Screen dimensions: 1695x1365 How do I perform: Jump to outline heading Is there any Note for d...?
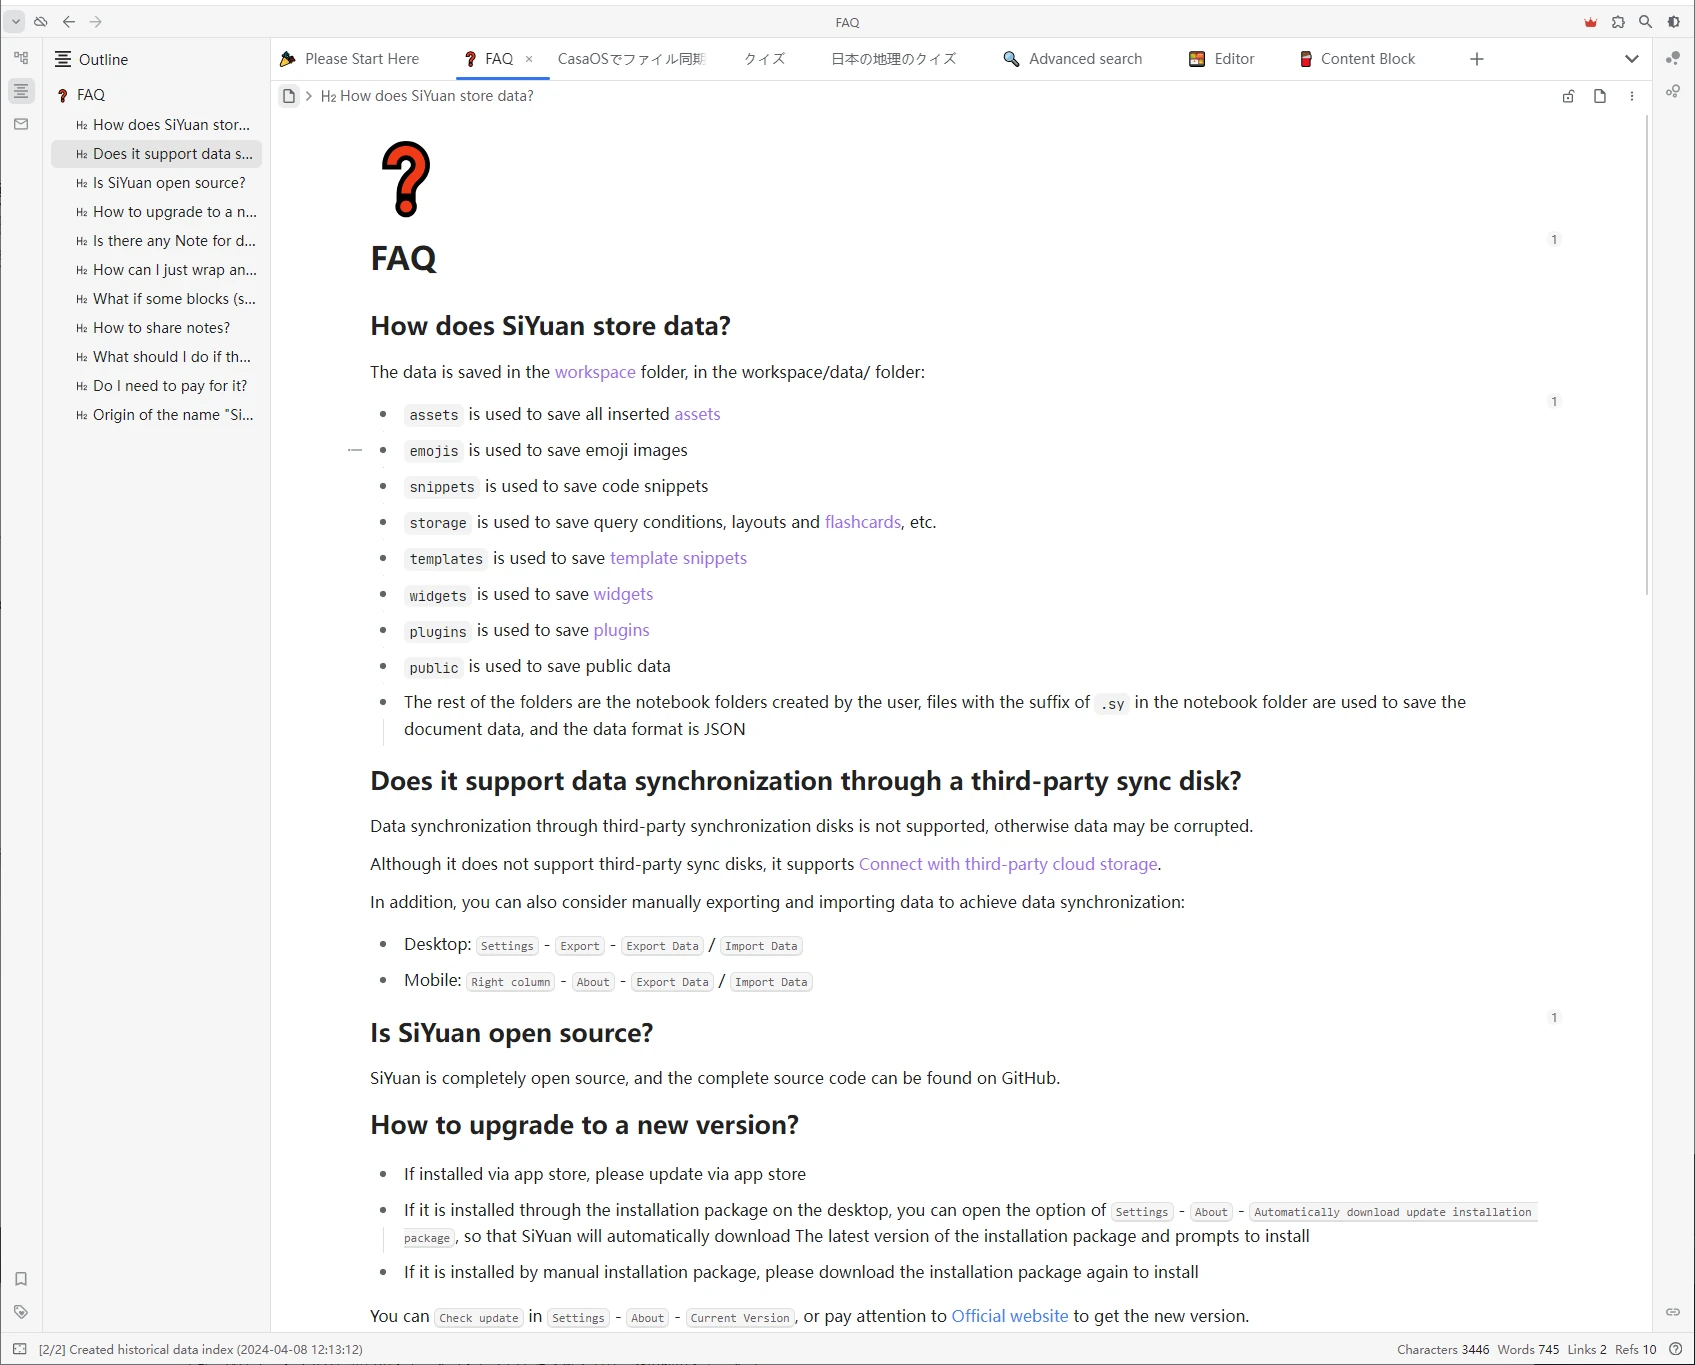click(157, 241)
